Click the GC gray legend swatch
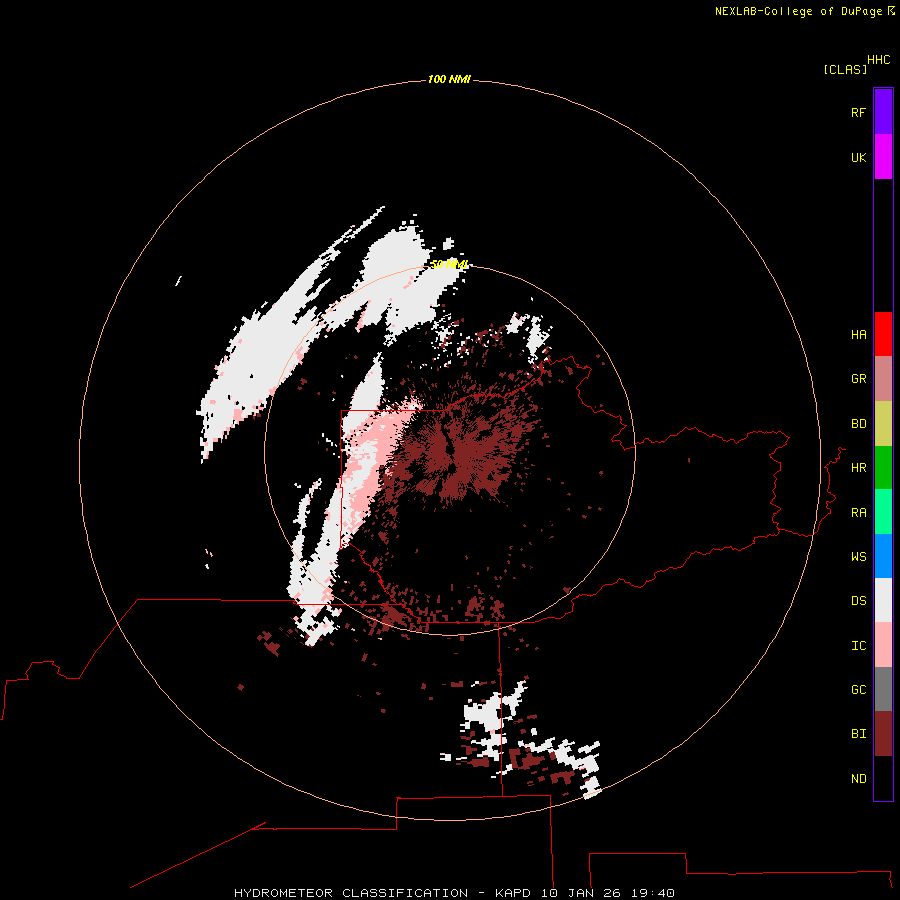This screenshot has width=900, height=900. 883,689
